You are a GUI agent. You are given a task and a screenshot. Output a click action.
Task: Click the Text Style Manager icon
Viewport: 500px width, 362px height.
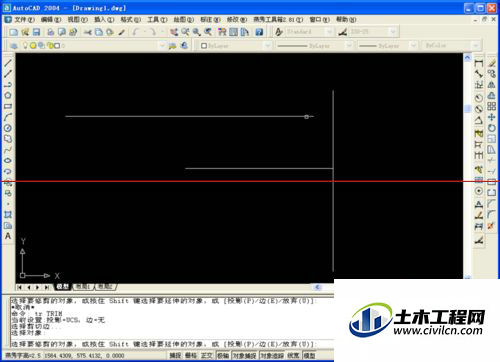[x=279, y=32]
